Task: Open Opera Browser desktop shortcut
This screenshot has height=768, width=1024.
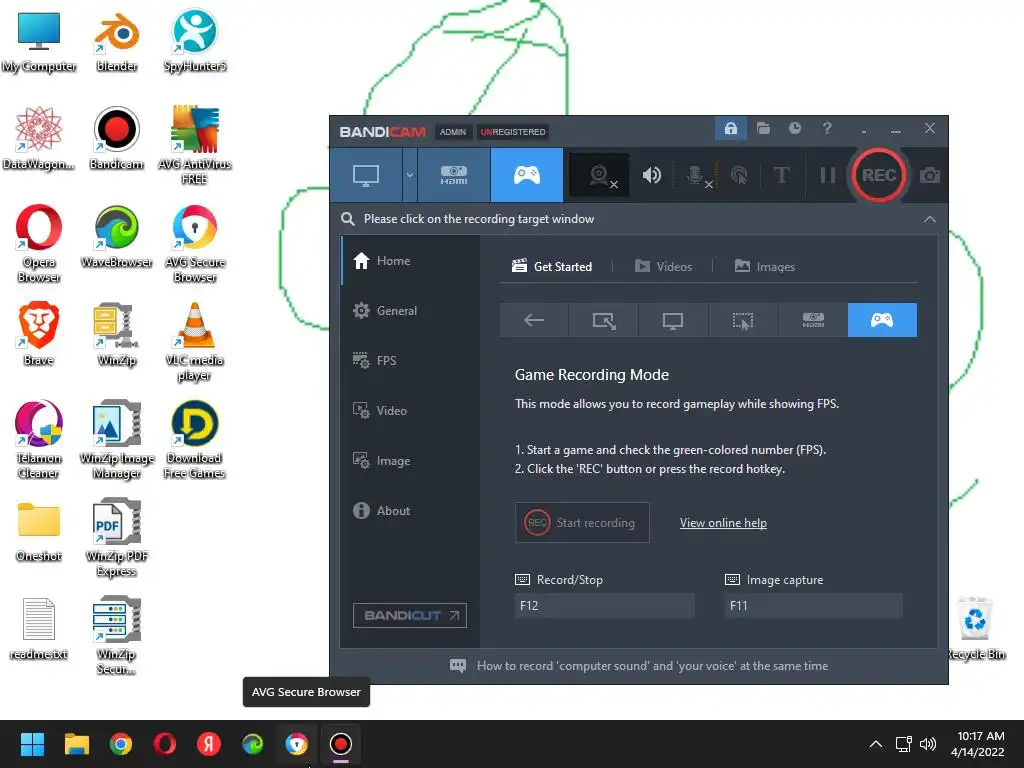Action: pyautogui.click(x=39, y=243)
